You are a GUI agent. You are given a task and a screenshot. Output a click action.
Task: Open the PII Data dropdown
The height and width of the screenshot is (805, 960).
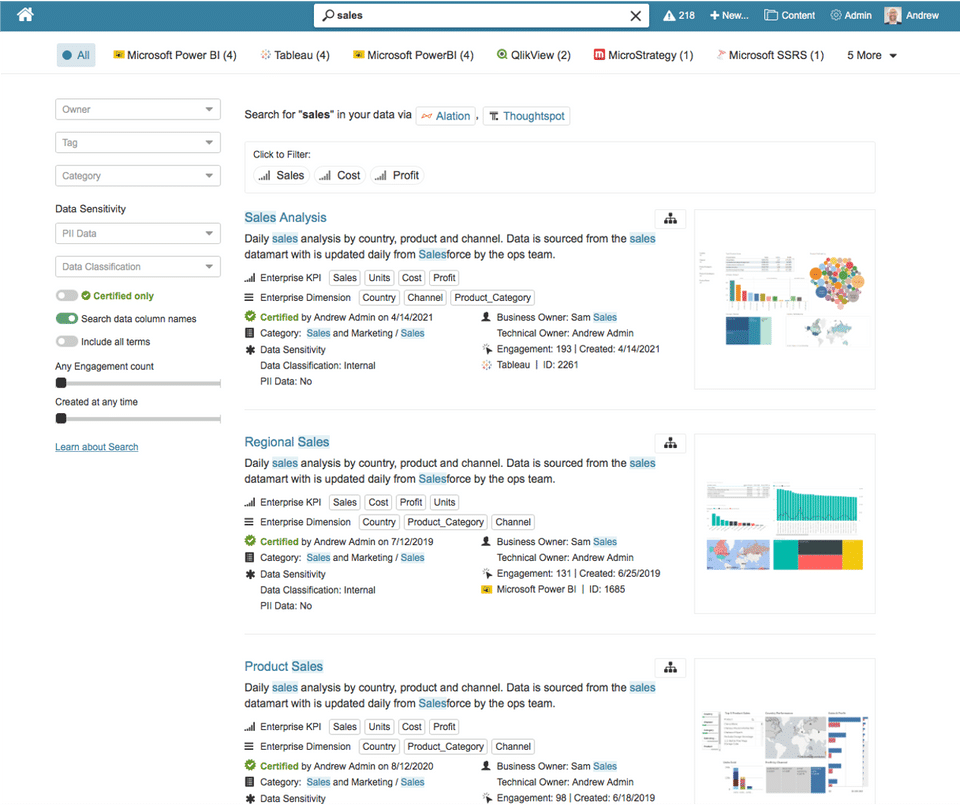point(138,233)
